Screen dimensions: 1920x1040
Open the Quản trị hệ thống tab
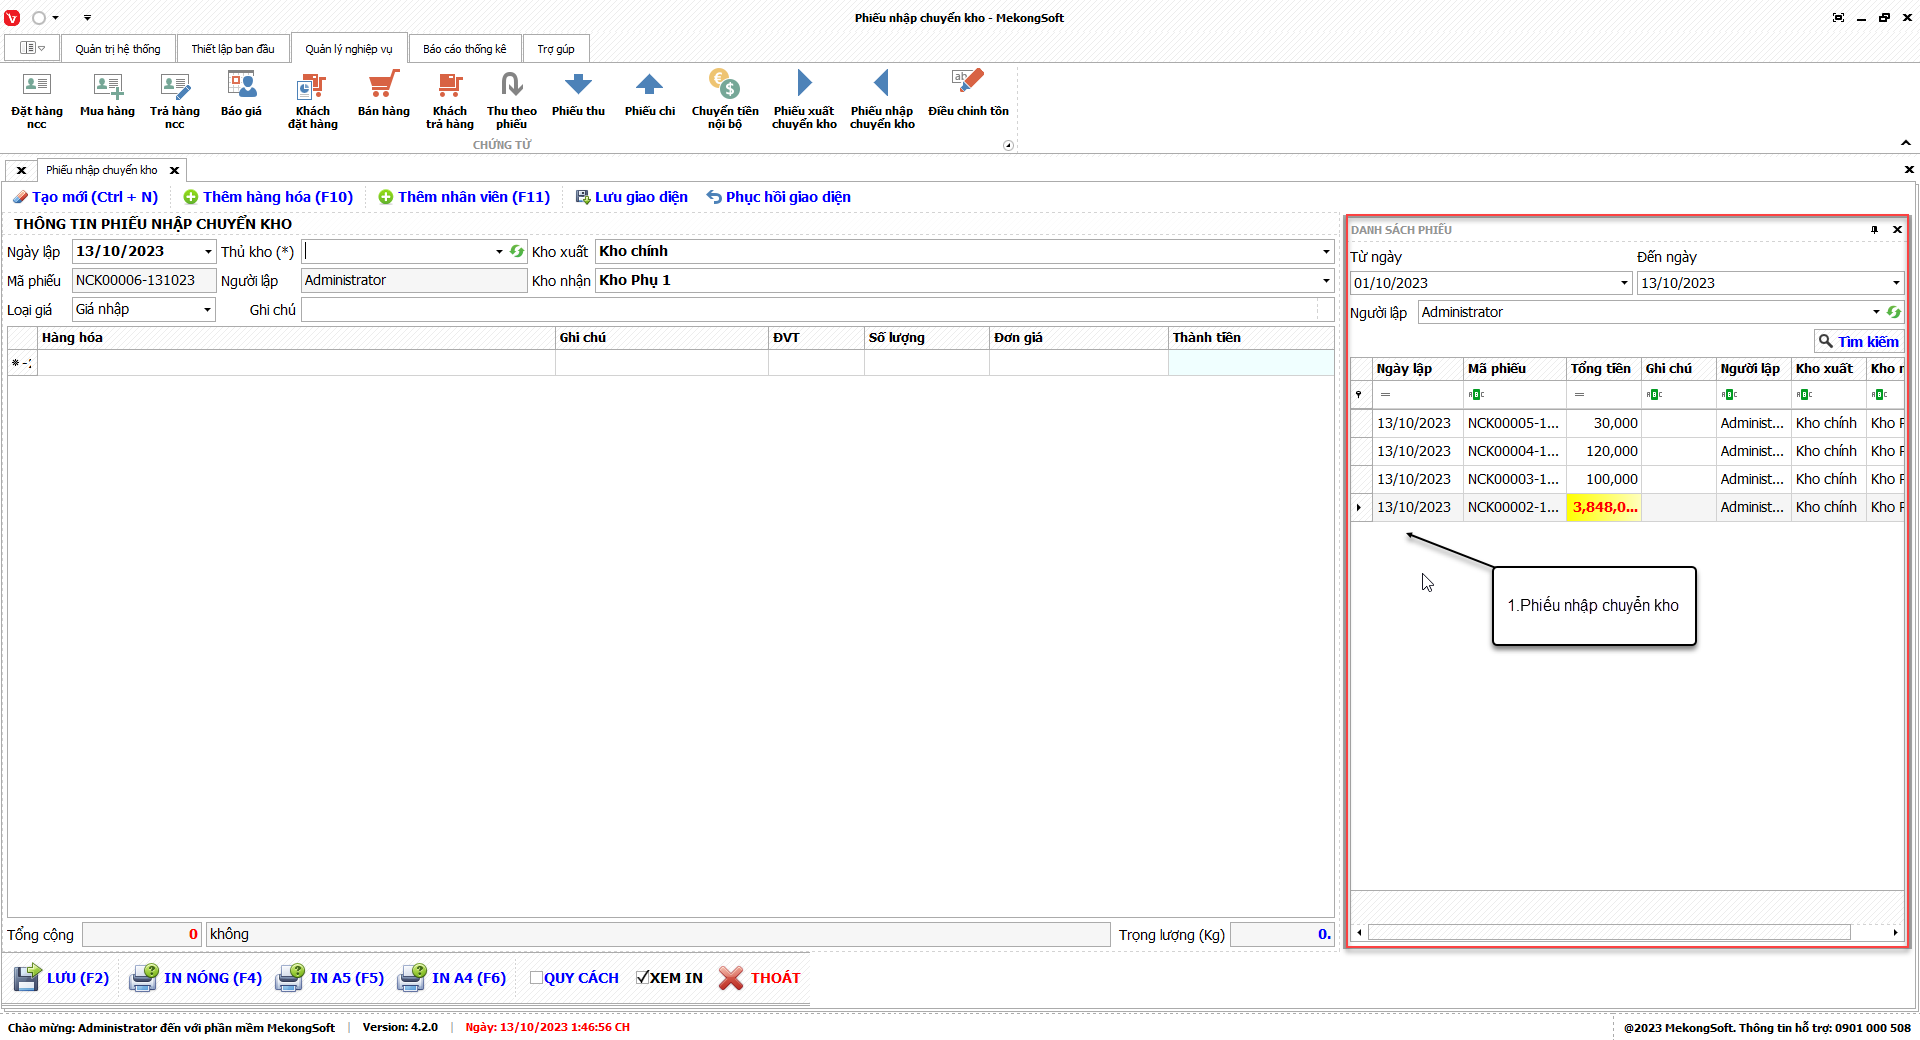click(117, 49)
